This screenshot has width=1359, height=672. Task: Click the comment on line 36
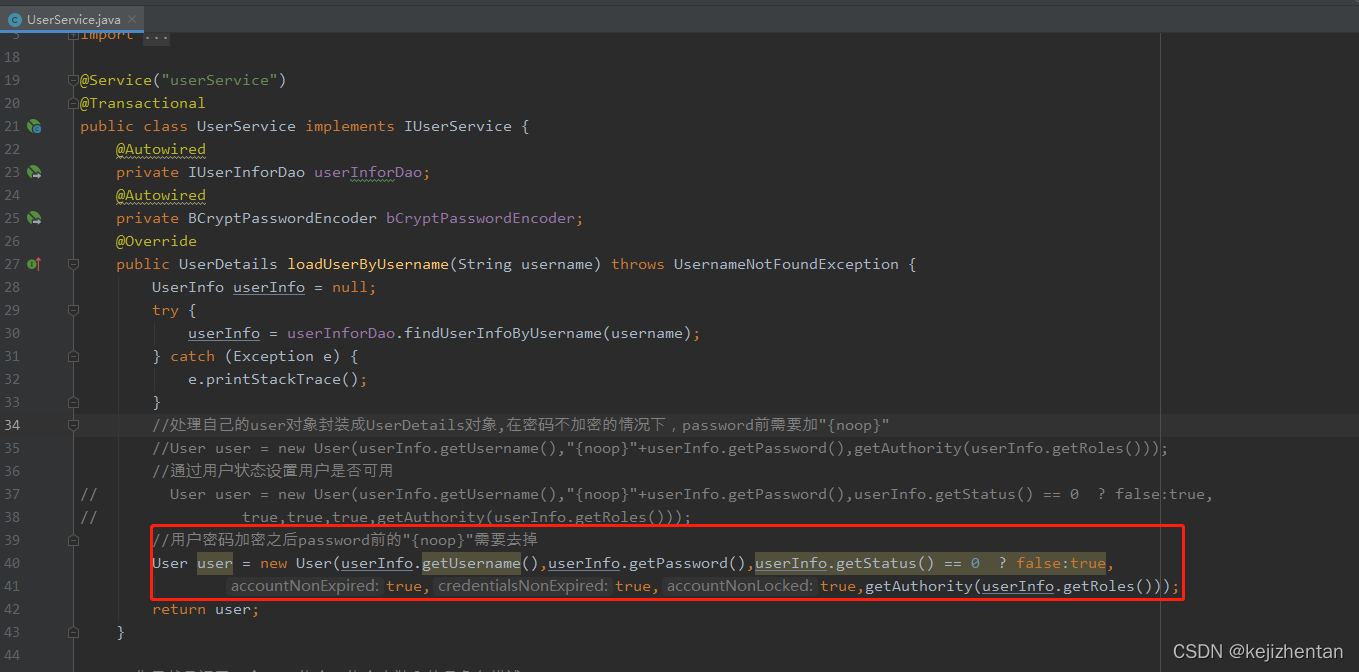(272, 471)
